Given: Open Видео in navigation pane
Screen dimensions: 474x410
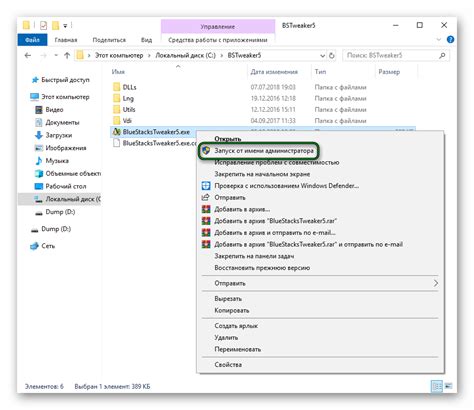Looking at the screenshot, I should [54, 110].
